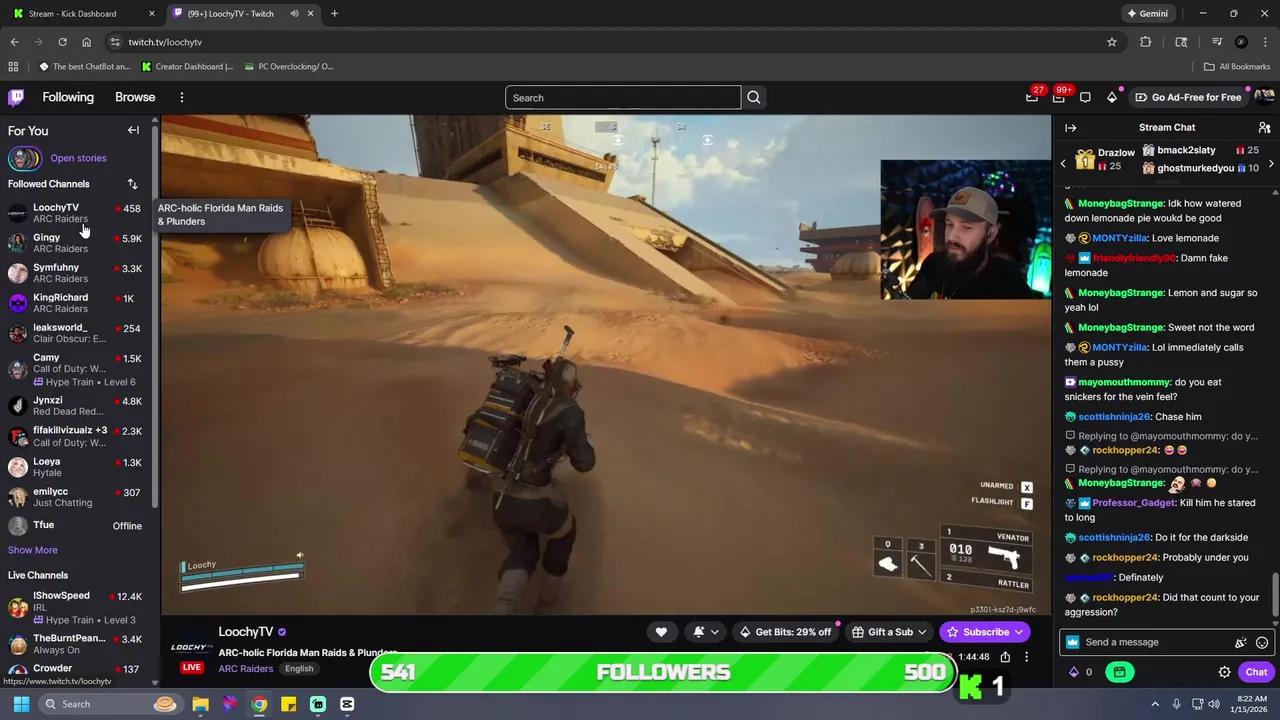Open the chat settings gear
Image resolution: width=1280 pixels, height=720 pixels.
tap(1224, 672)
